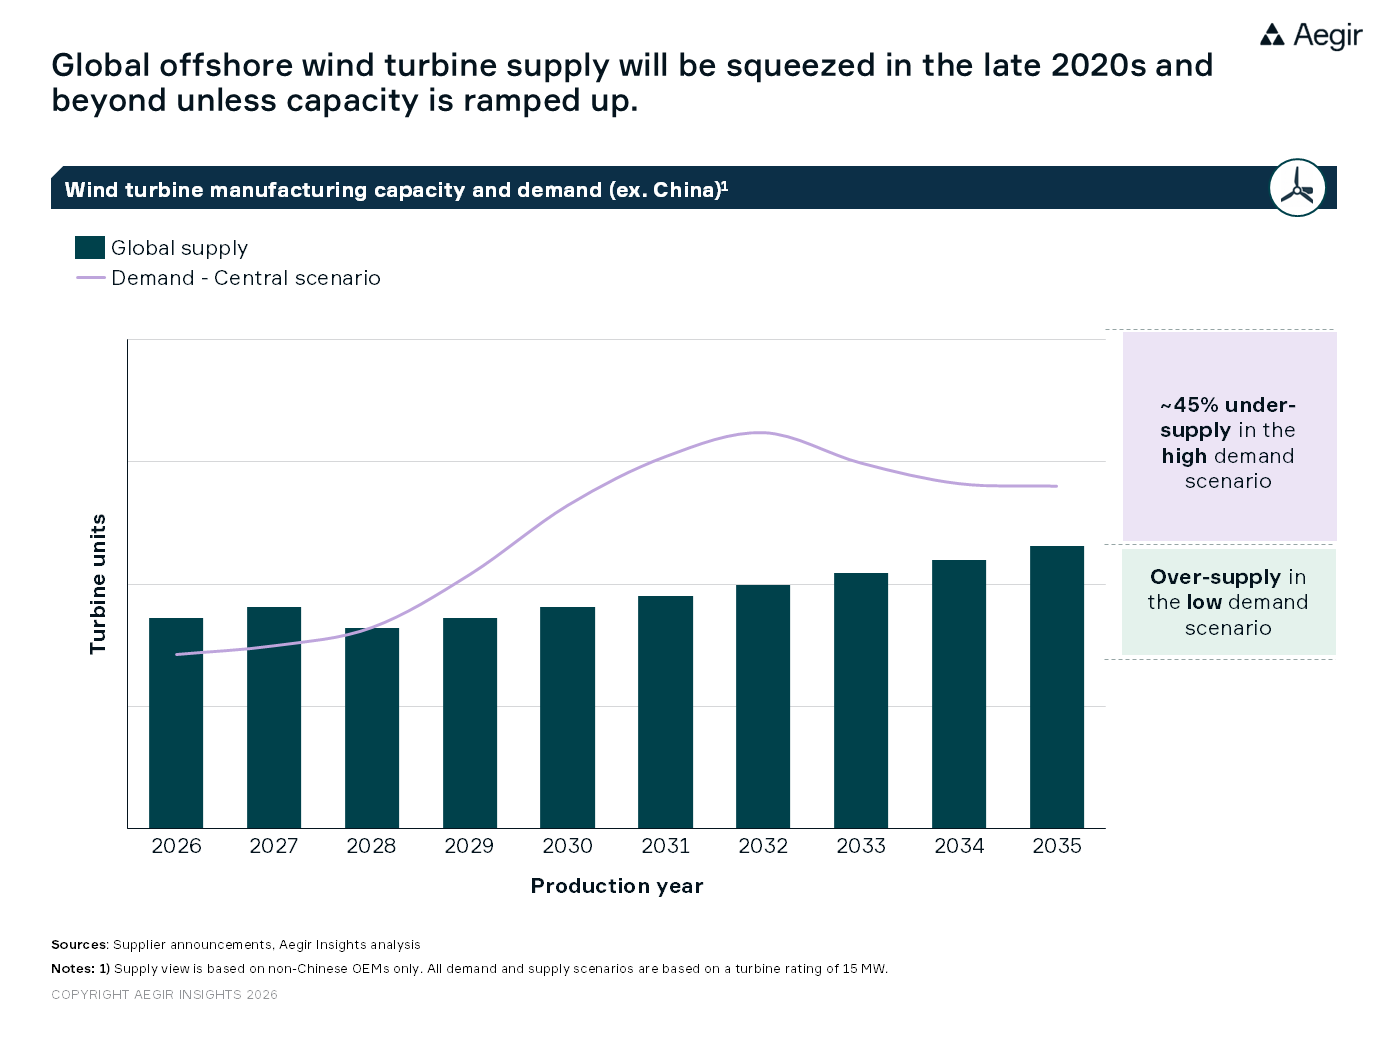Click the '2035' axis label
The height and width of the screenshot is (1040, 1387).
tap(1058, 846)
